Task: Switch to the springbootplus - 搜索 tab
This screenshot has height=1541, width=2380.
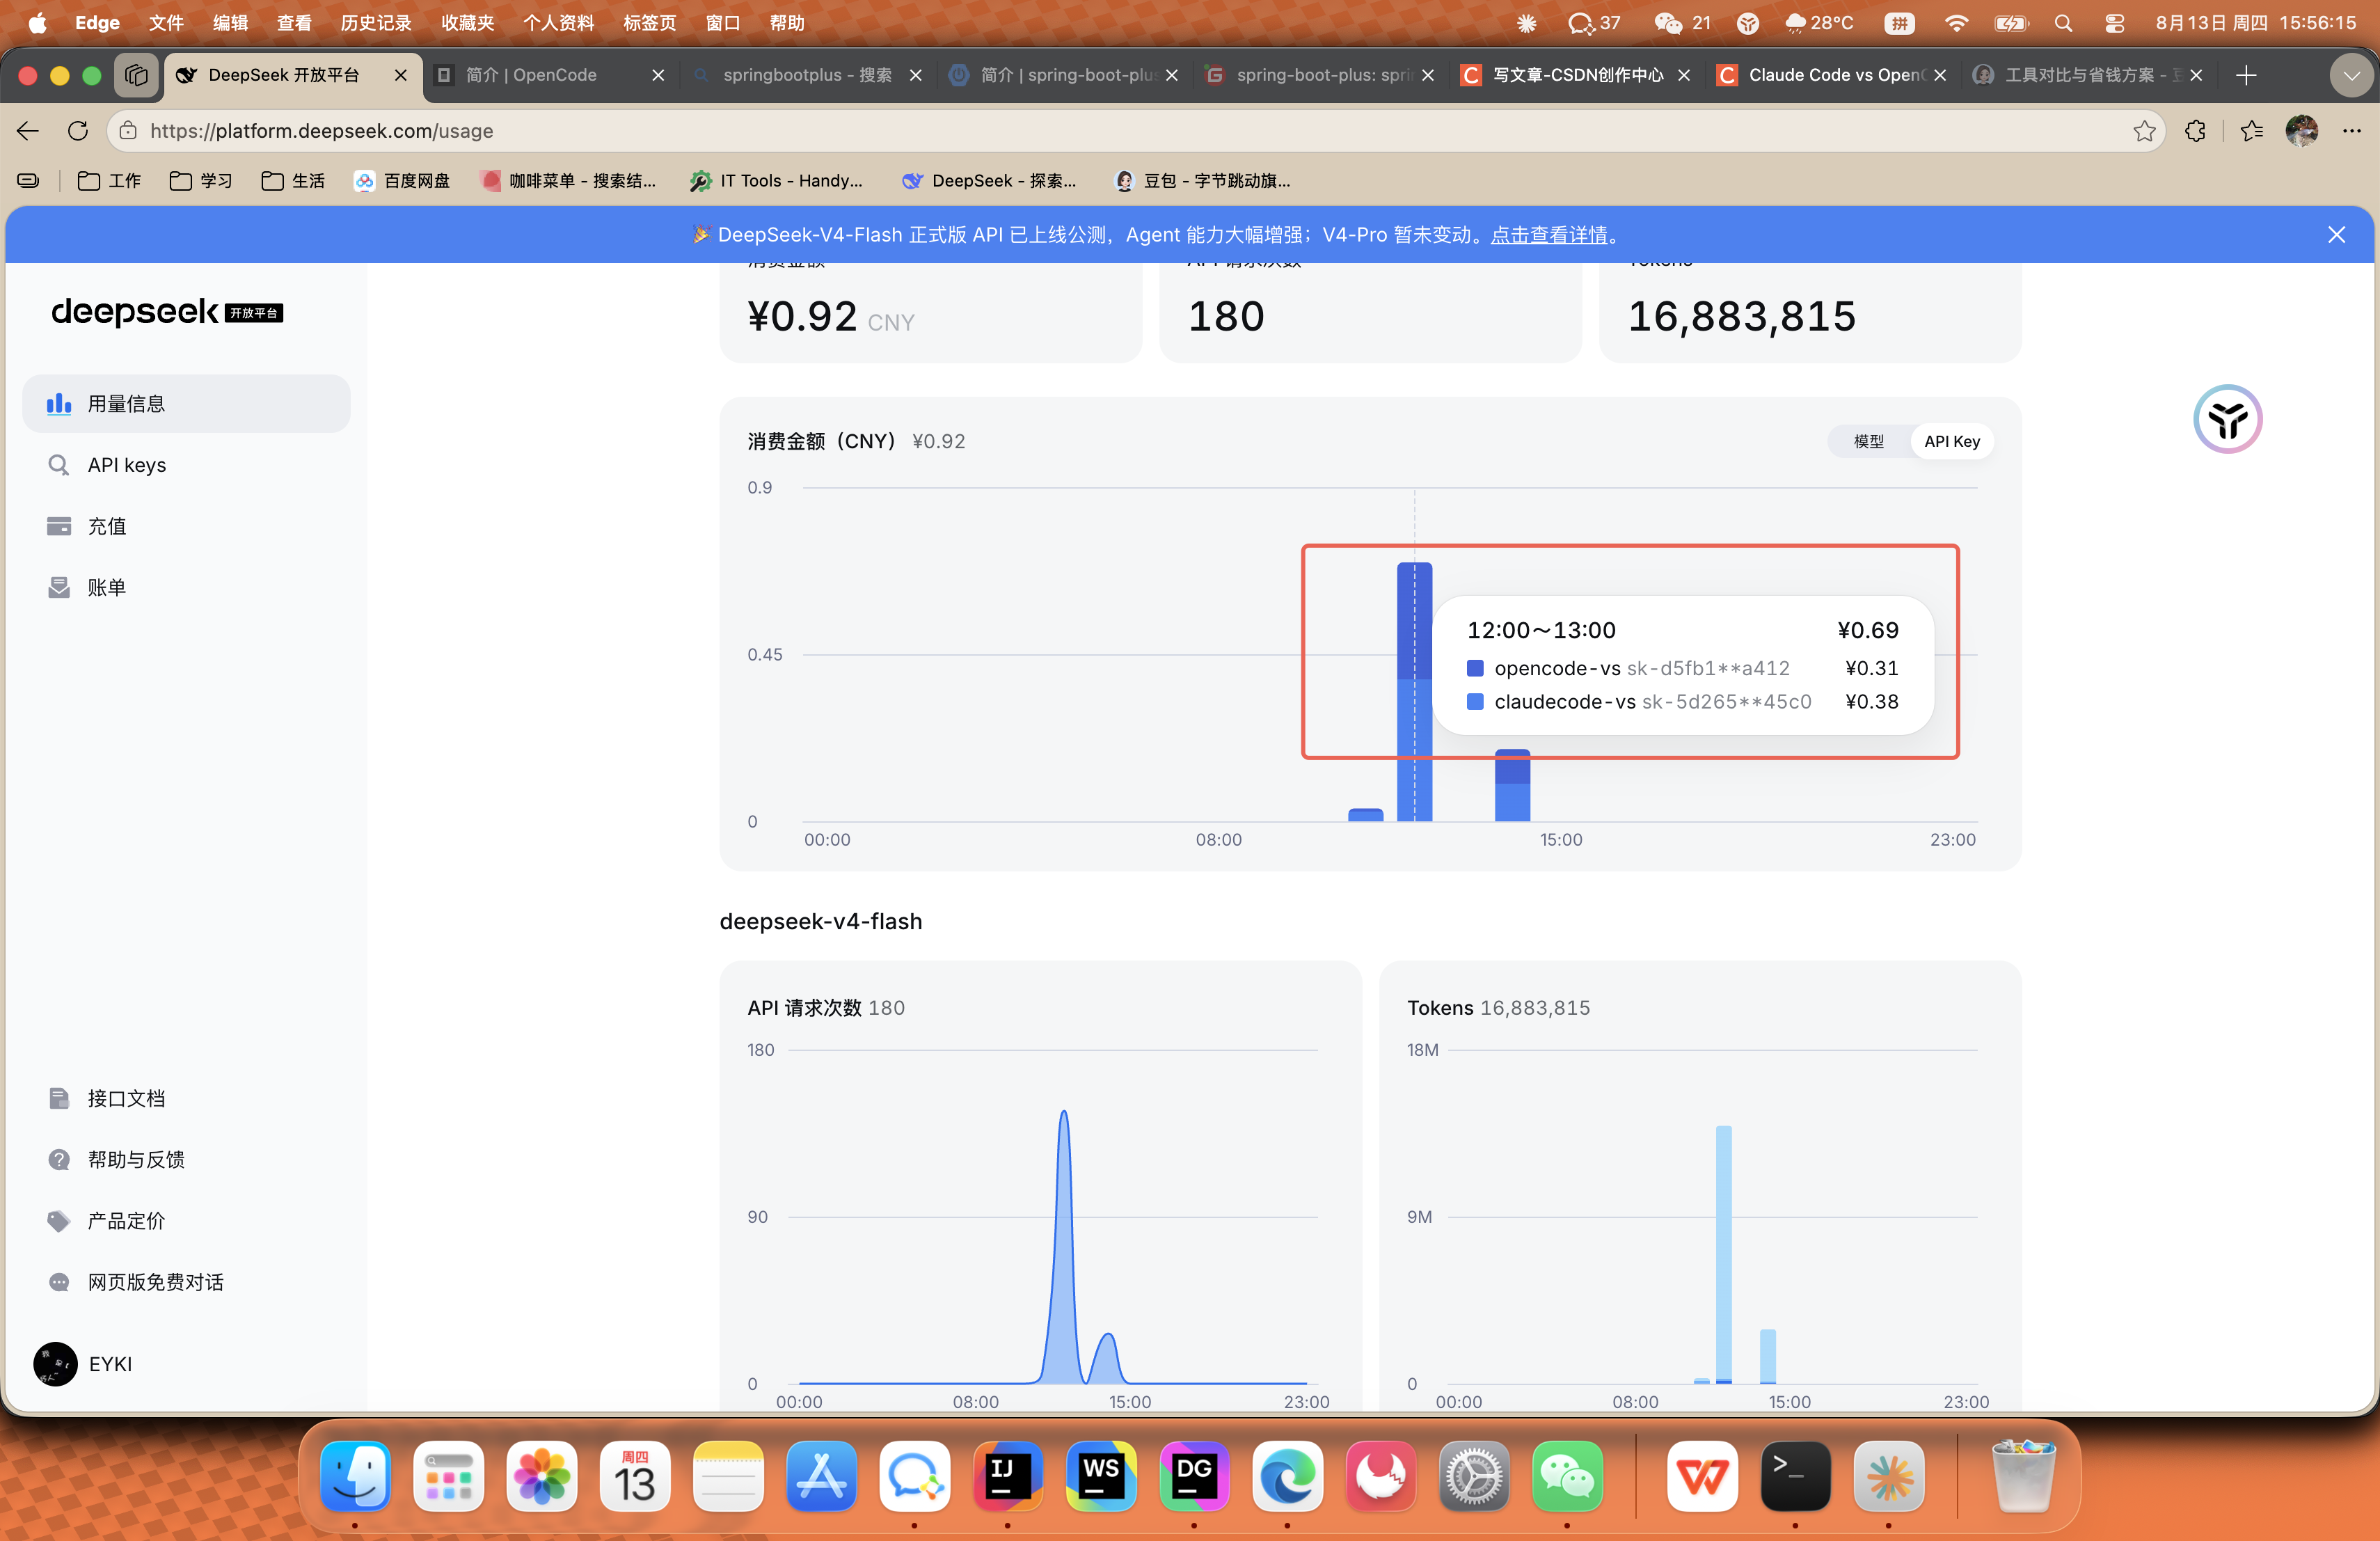Action: [807, 75]
